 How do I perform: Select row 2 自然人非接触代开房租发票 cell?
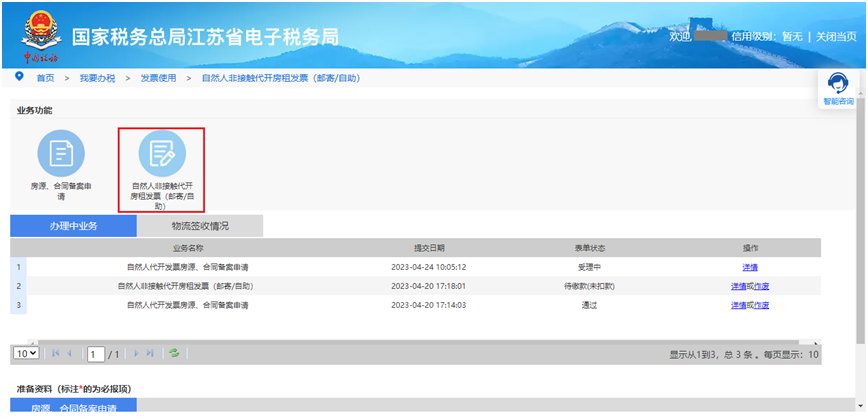(x=186, y=286)
